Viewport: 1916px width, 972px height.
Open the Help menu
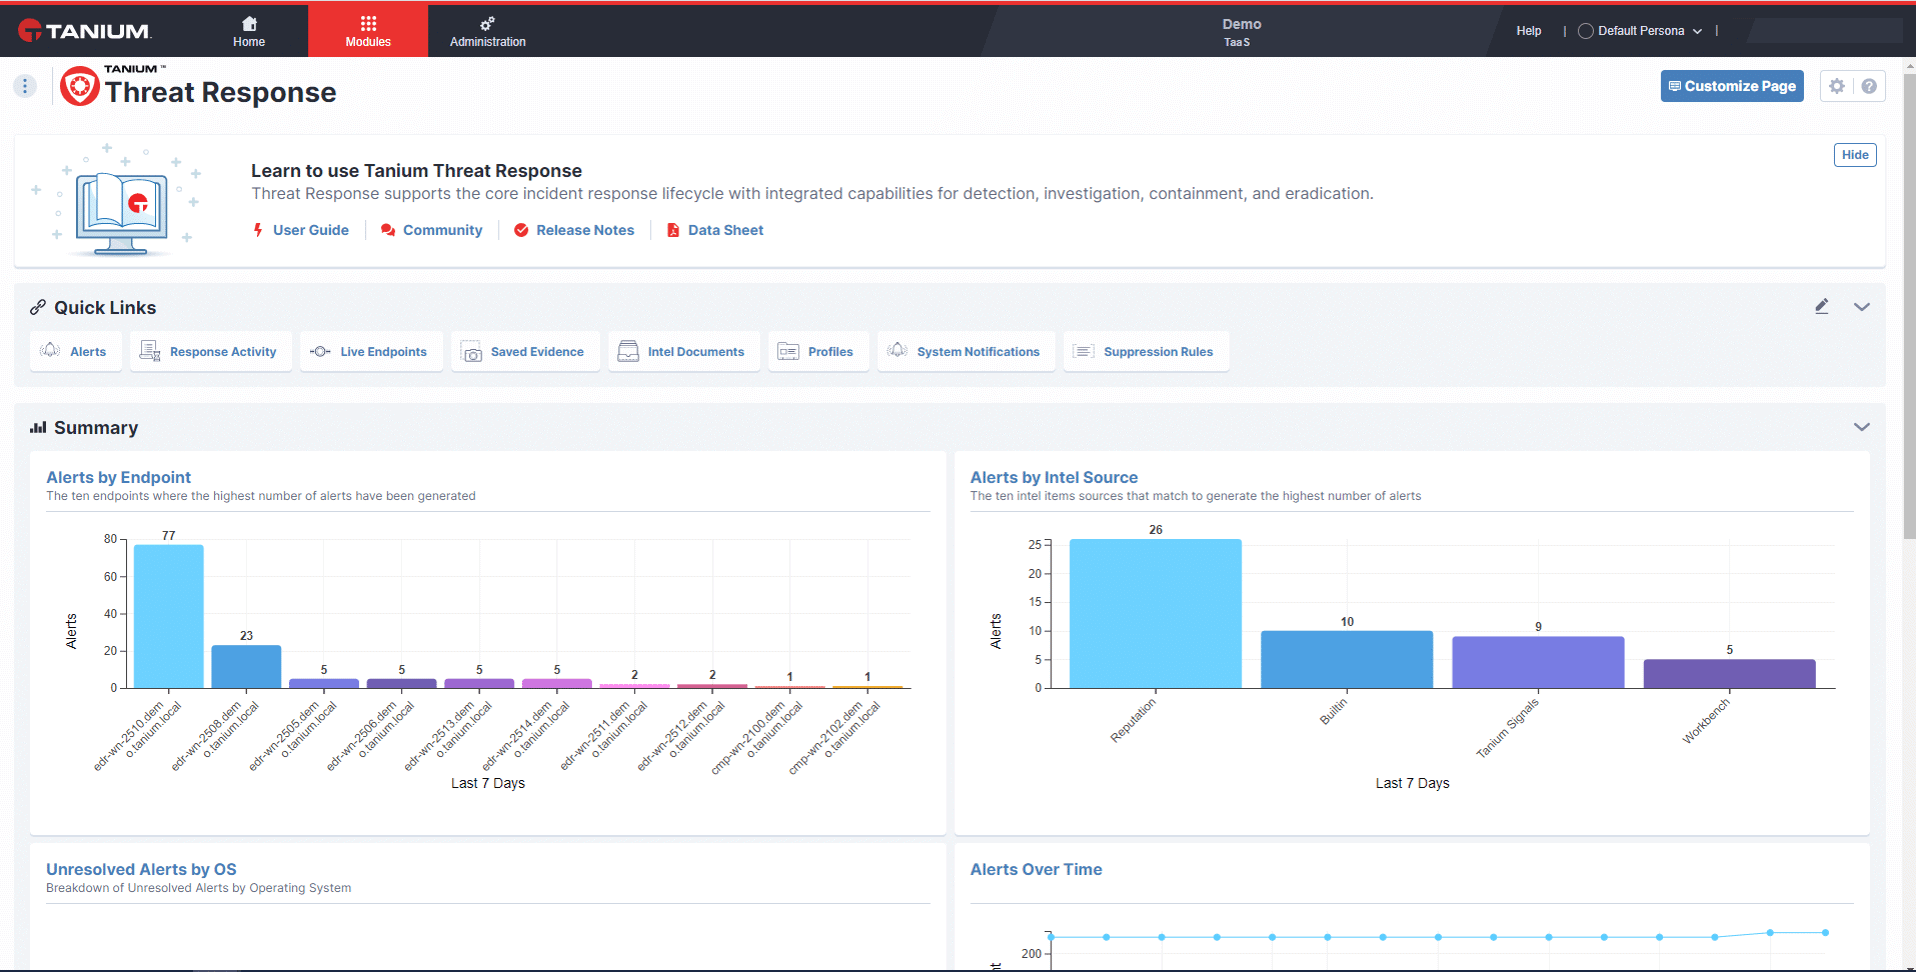(1528, 31)
